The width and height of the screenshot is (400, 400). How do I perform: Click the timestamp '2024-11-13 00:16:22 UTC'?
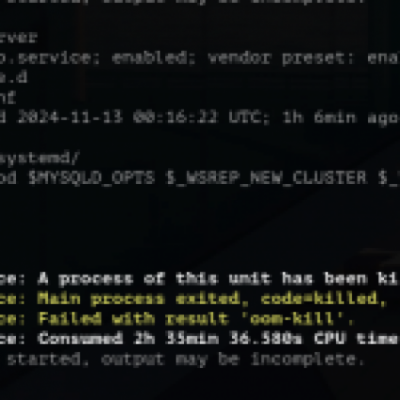[x=139, y=118]
